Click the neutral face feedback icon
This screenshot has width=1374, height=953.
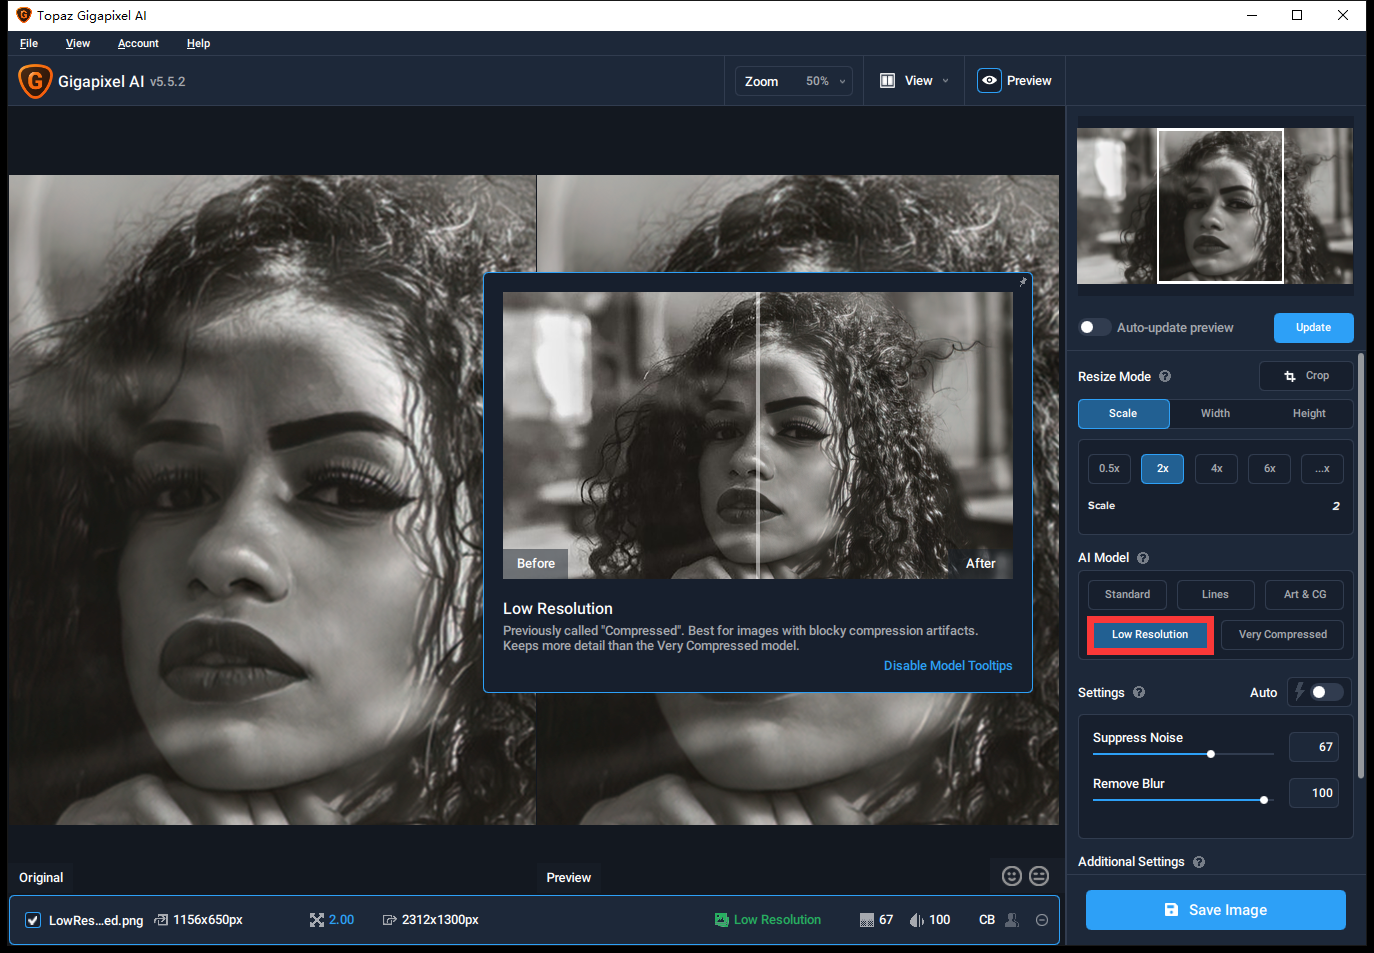[1039, 876]
